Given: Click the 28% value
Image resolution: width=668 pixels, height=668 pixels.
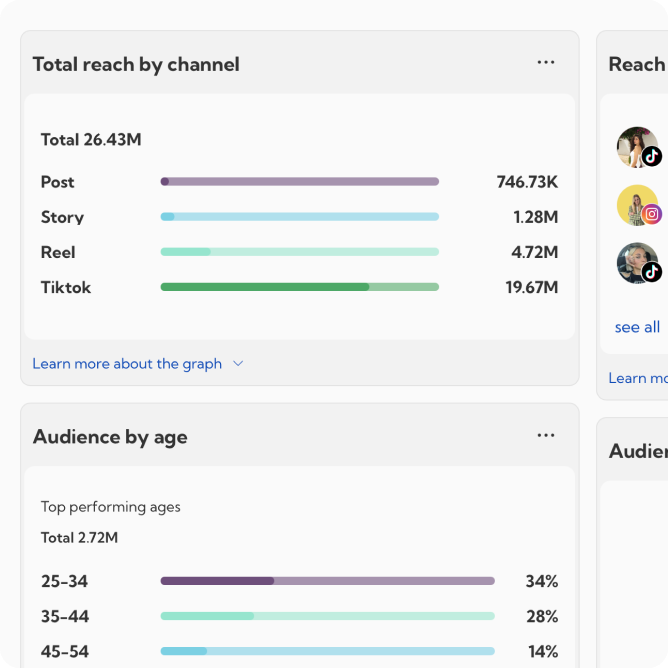Looking at the screenshot, I should [542, 616].
